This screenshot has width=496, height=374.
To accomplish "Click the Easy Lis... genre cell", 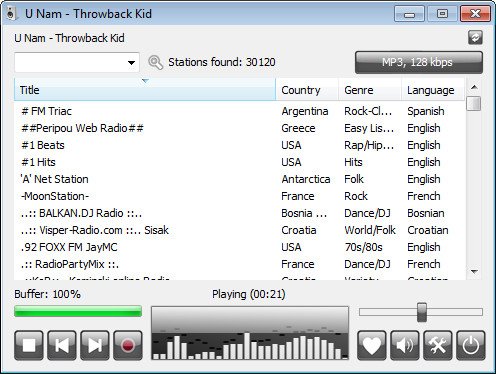I will coord(369,128).
